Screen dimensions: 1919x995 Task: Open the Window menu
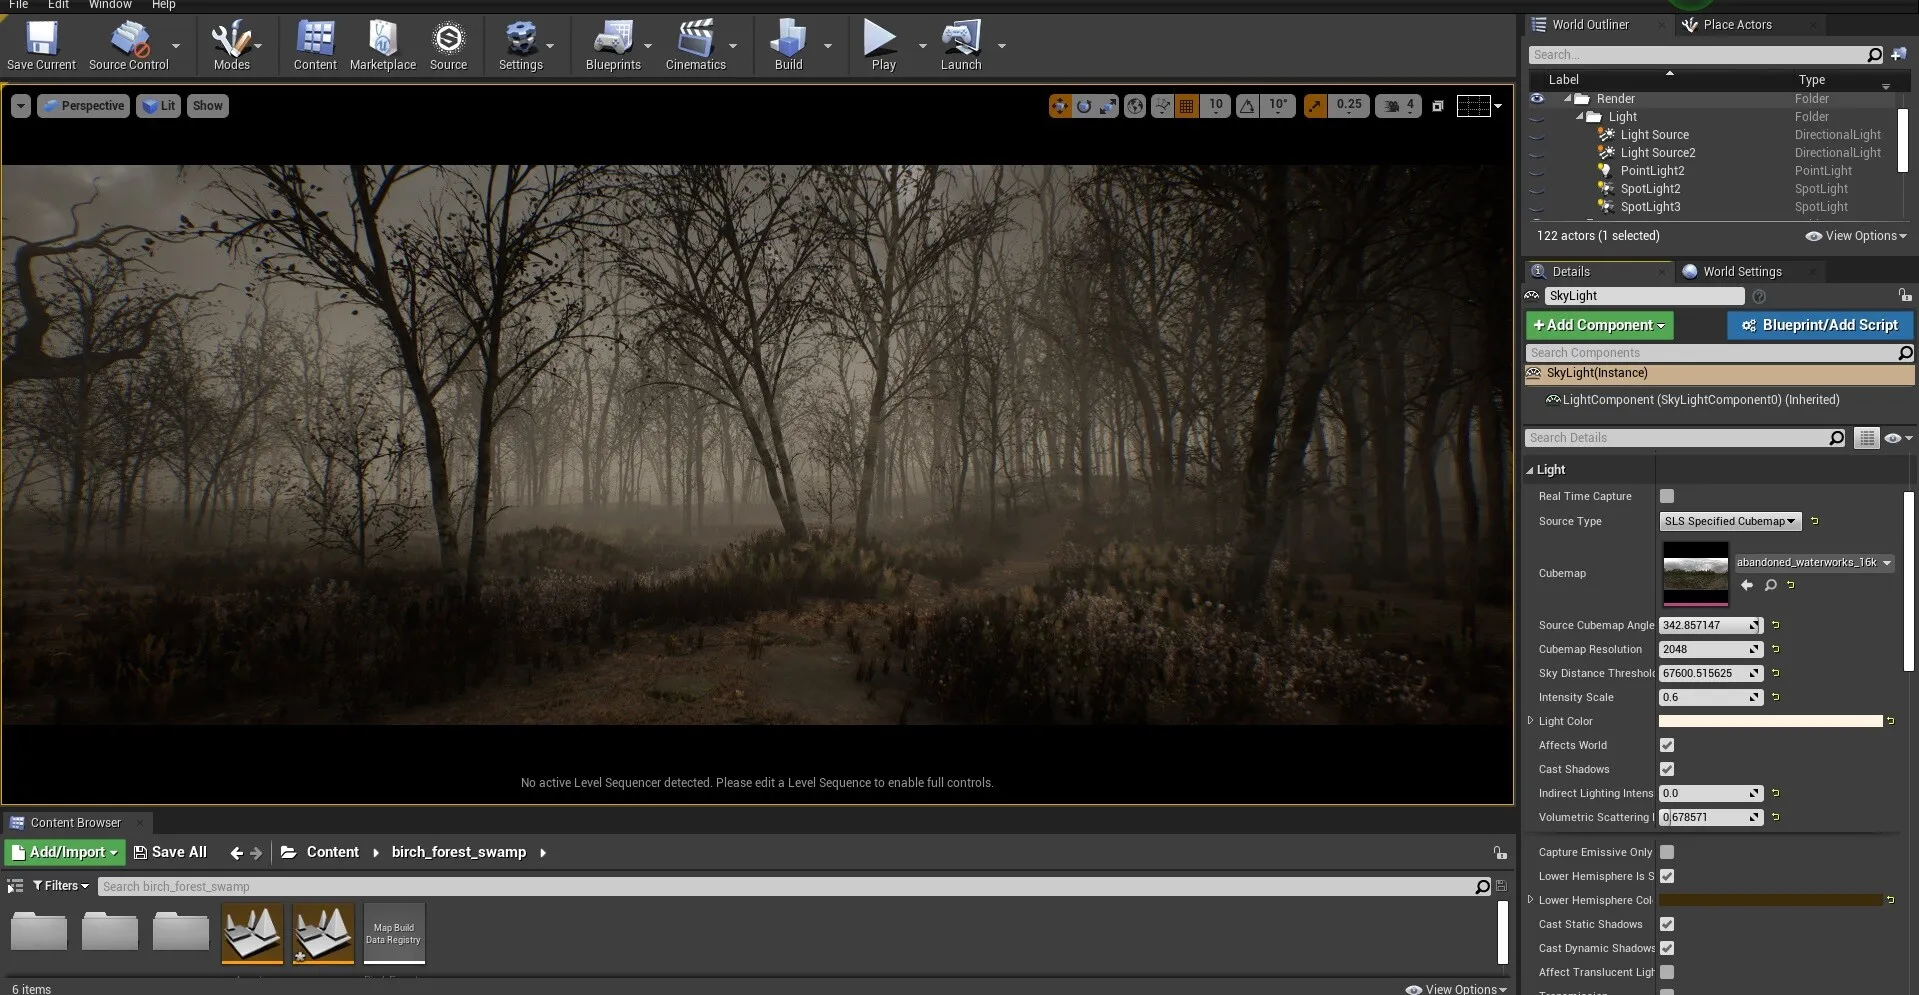point(110,5)
